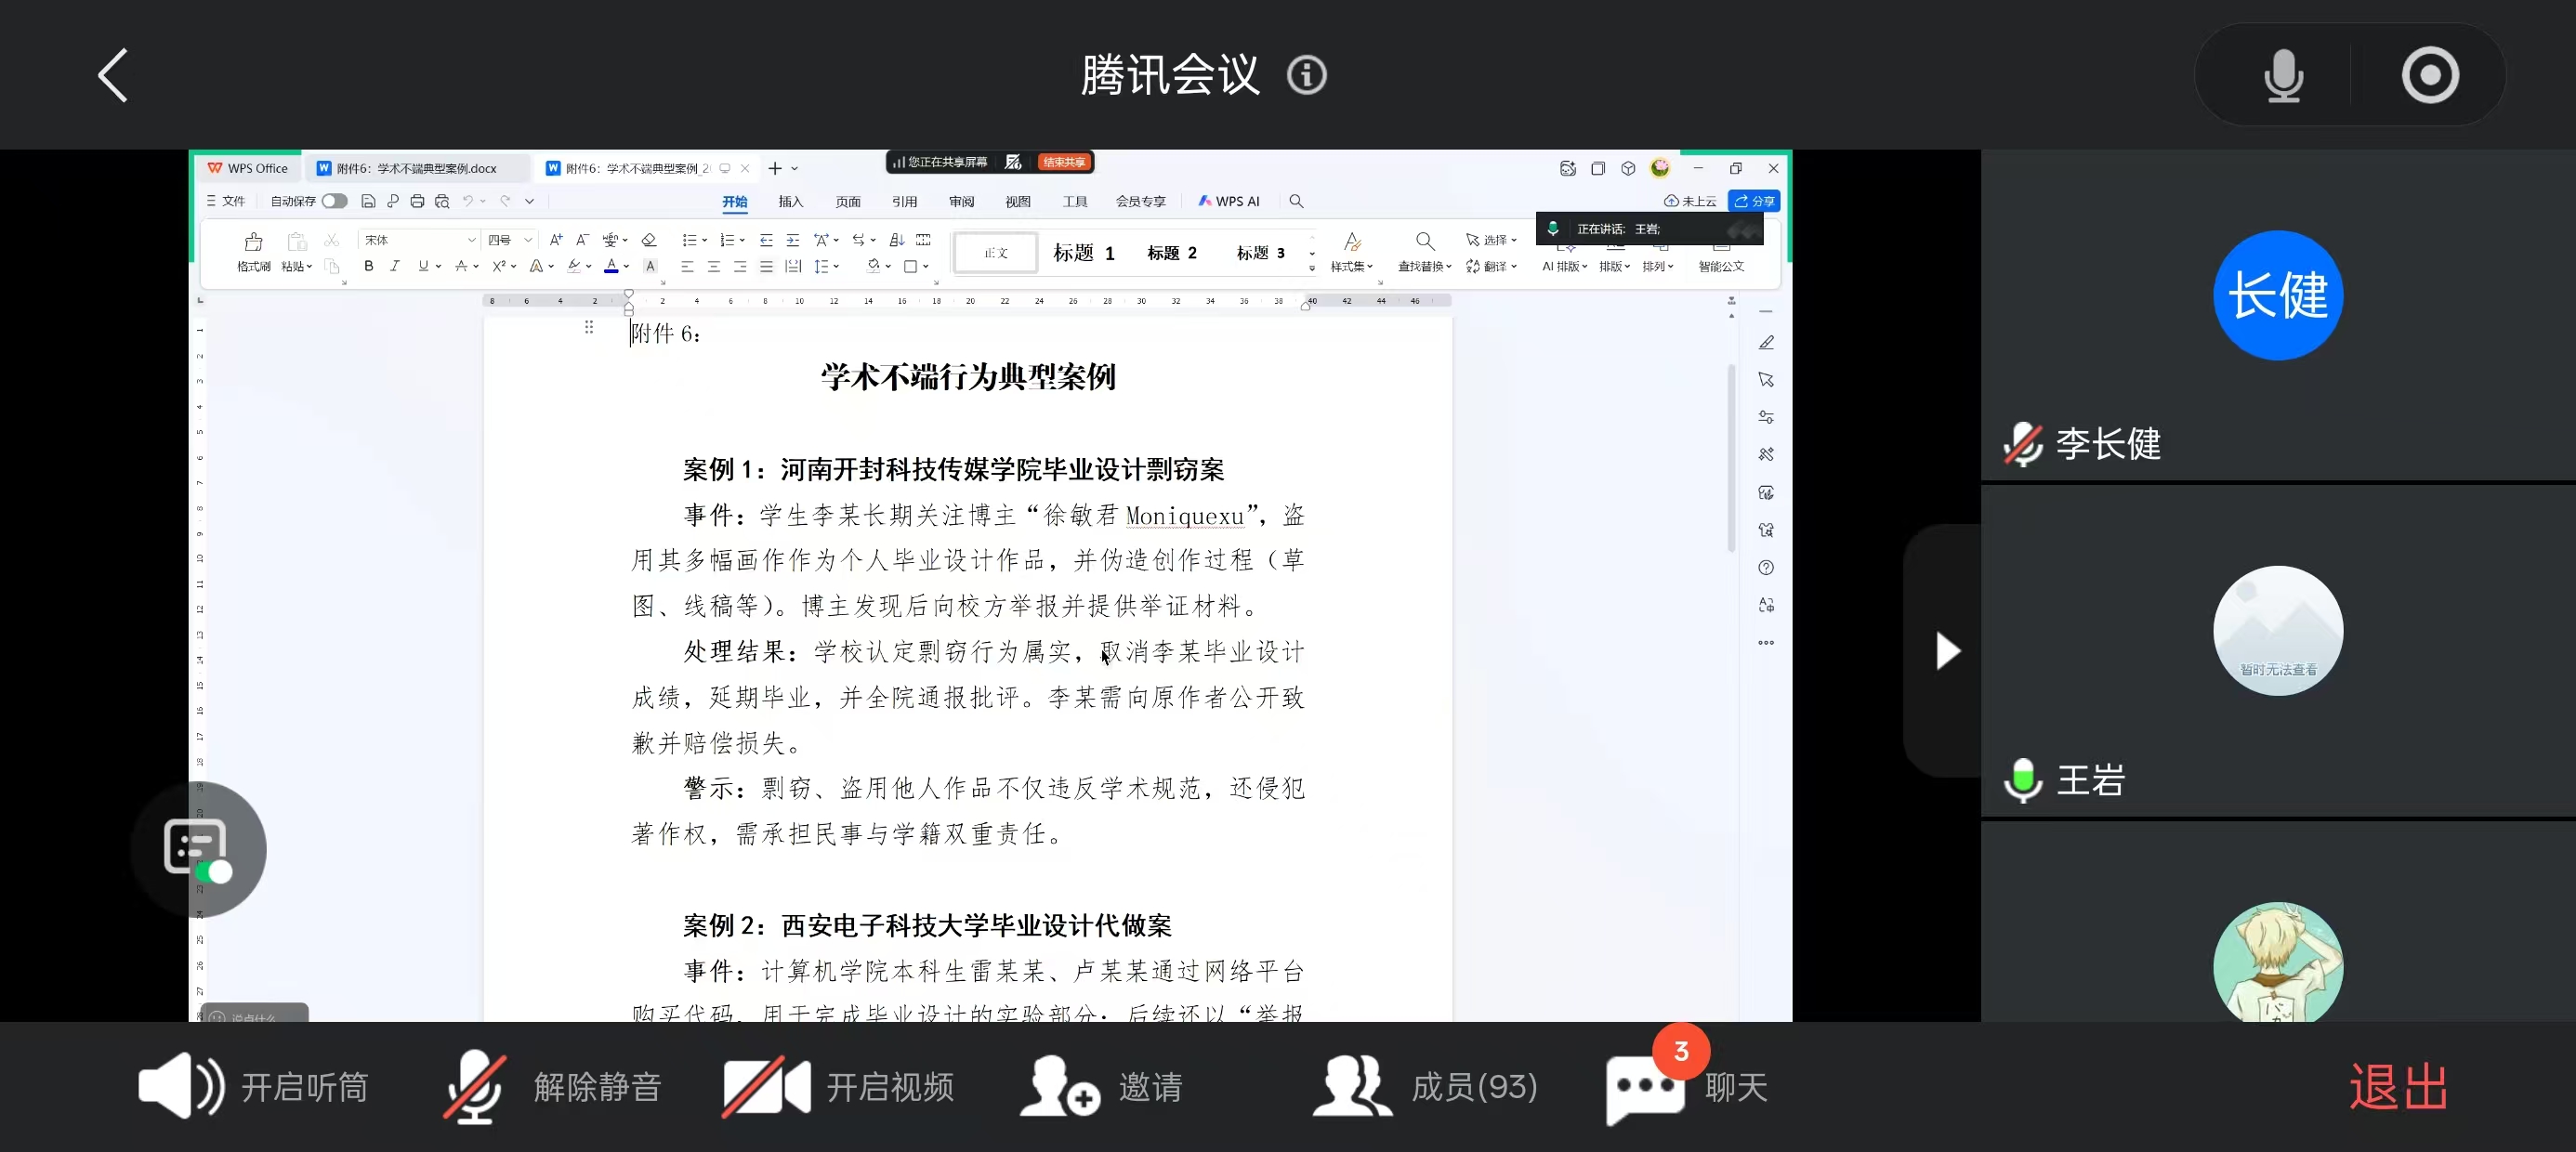Viewport: 2576px width, 1152px height.
Task: Open the 审阅 ribbon tab
Action: coord(961,201)
